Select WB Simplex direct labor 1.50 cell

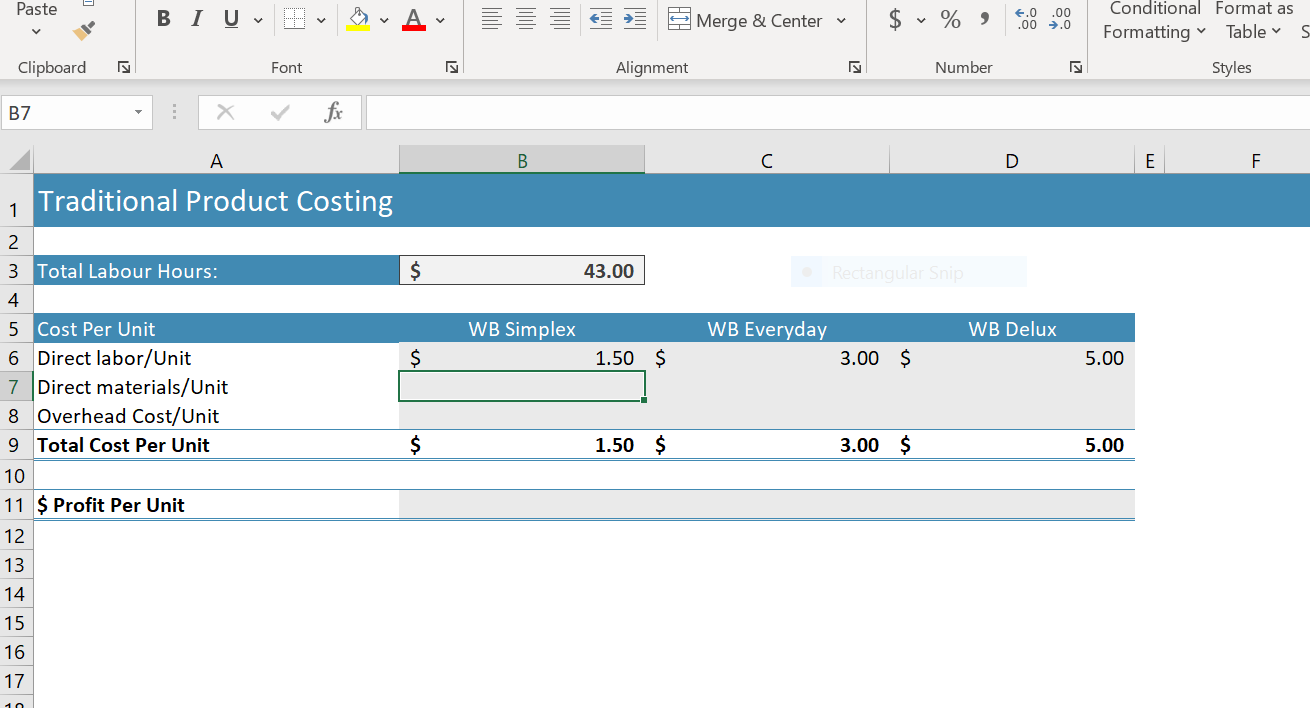pos(522,357)
